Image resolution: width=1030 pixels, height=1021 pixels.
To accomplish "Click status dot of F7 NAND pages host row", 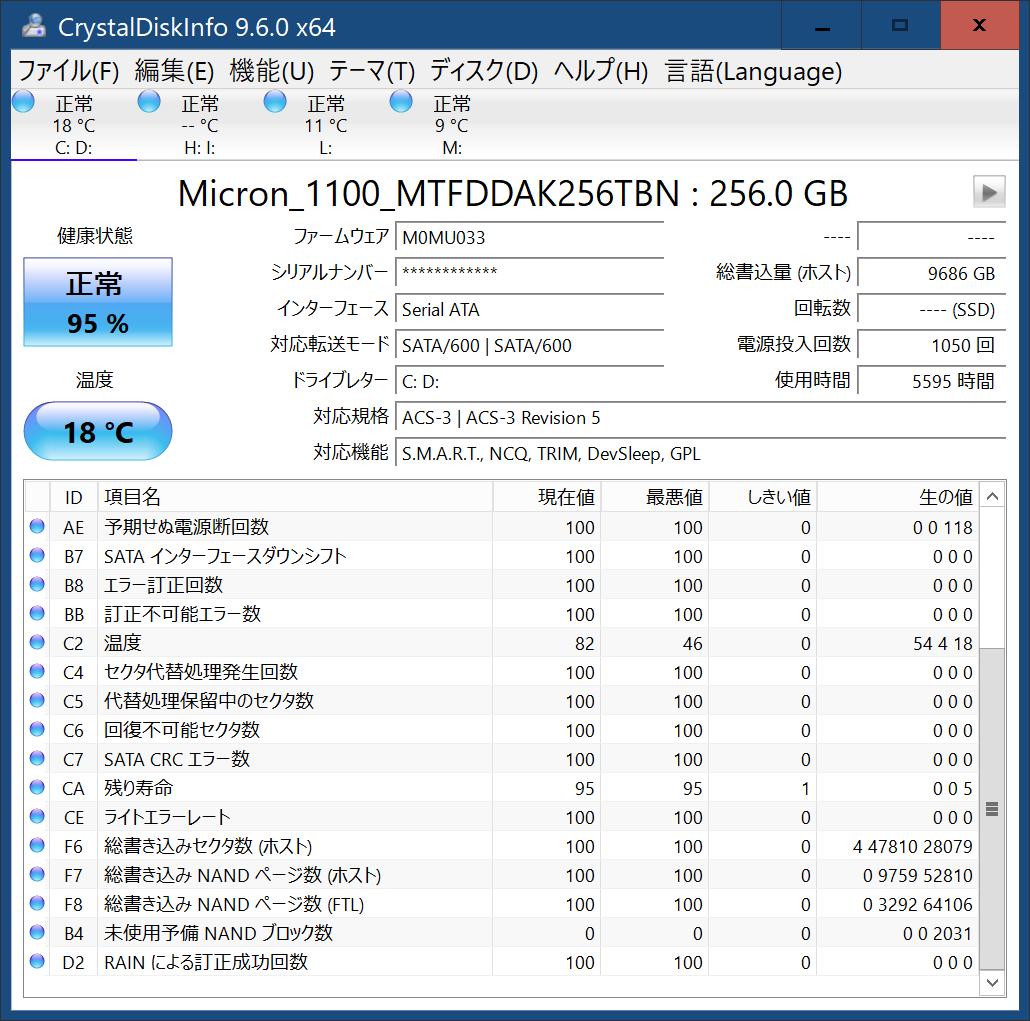I will pos(37,874).
